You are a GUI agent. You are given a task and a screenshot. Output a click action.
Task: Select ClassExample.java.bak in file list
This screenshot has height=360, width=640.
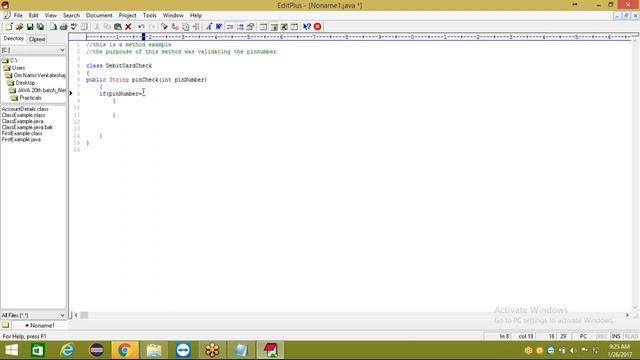(x=27, y=127)
